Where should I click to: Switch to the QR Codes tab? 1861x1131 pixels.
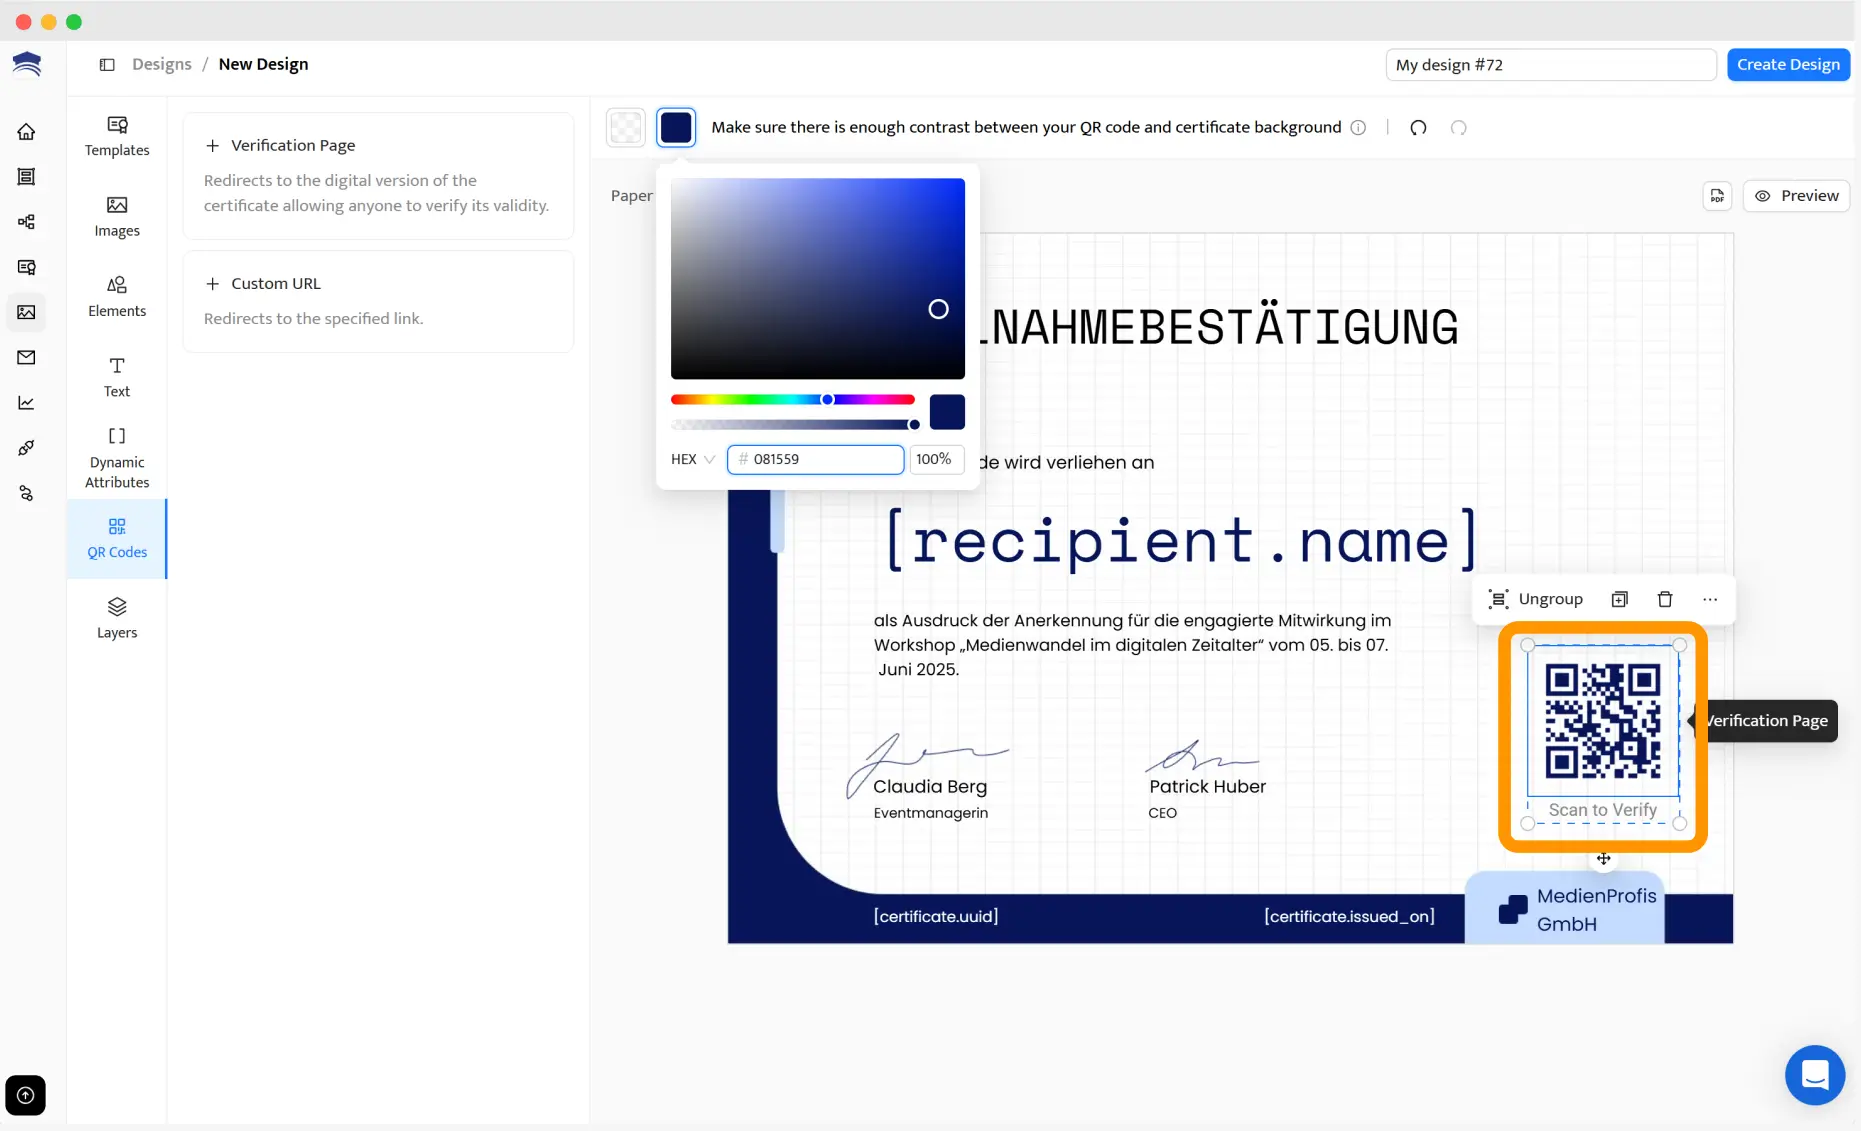(x=117, y=539)
